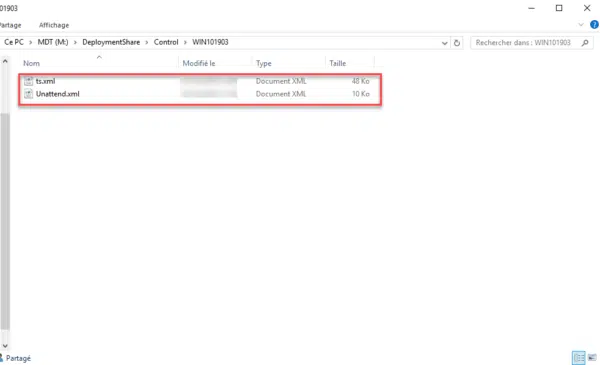Viewport: 600px width, 365px height.
Task: Expand the chevron after Ce PC
Action: (31, 42)
